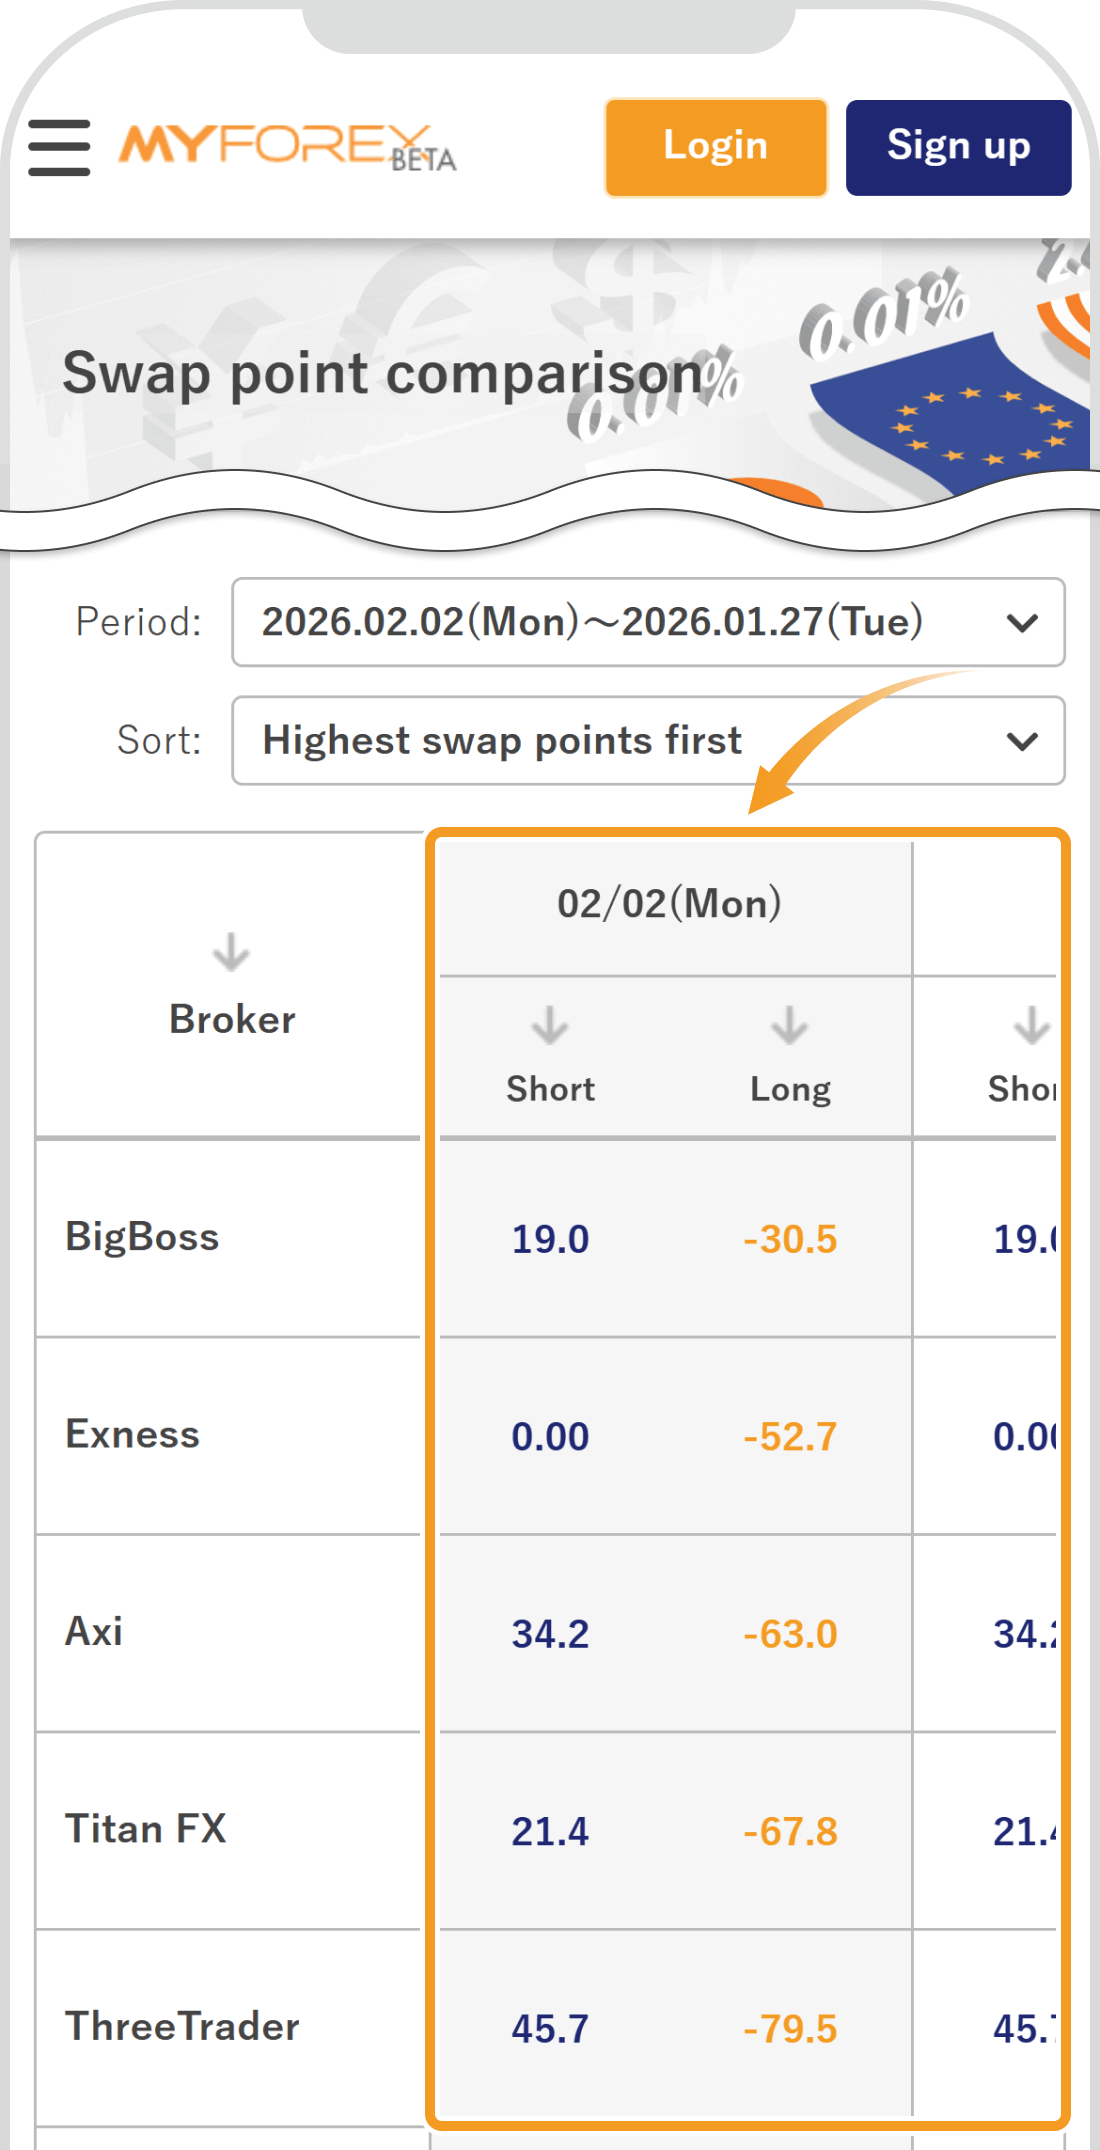Open the Period date range dropdown

[647, 622]
